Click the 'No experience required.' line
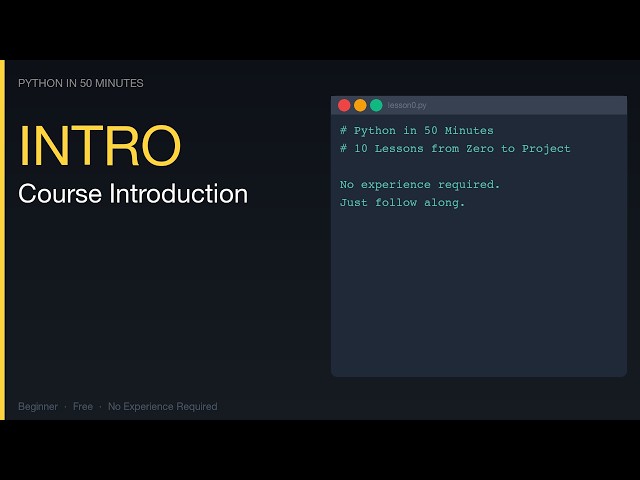Screen dimensions: 640x480 420,184
